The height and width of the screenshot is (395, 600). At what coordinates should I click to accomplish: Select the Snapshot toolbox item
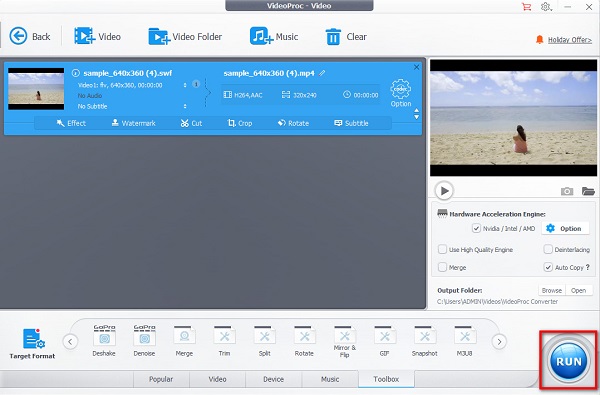pyautogui.click(x=424, y=341)
